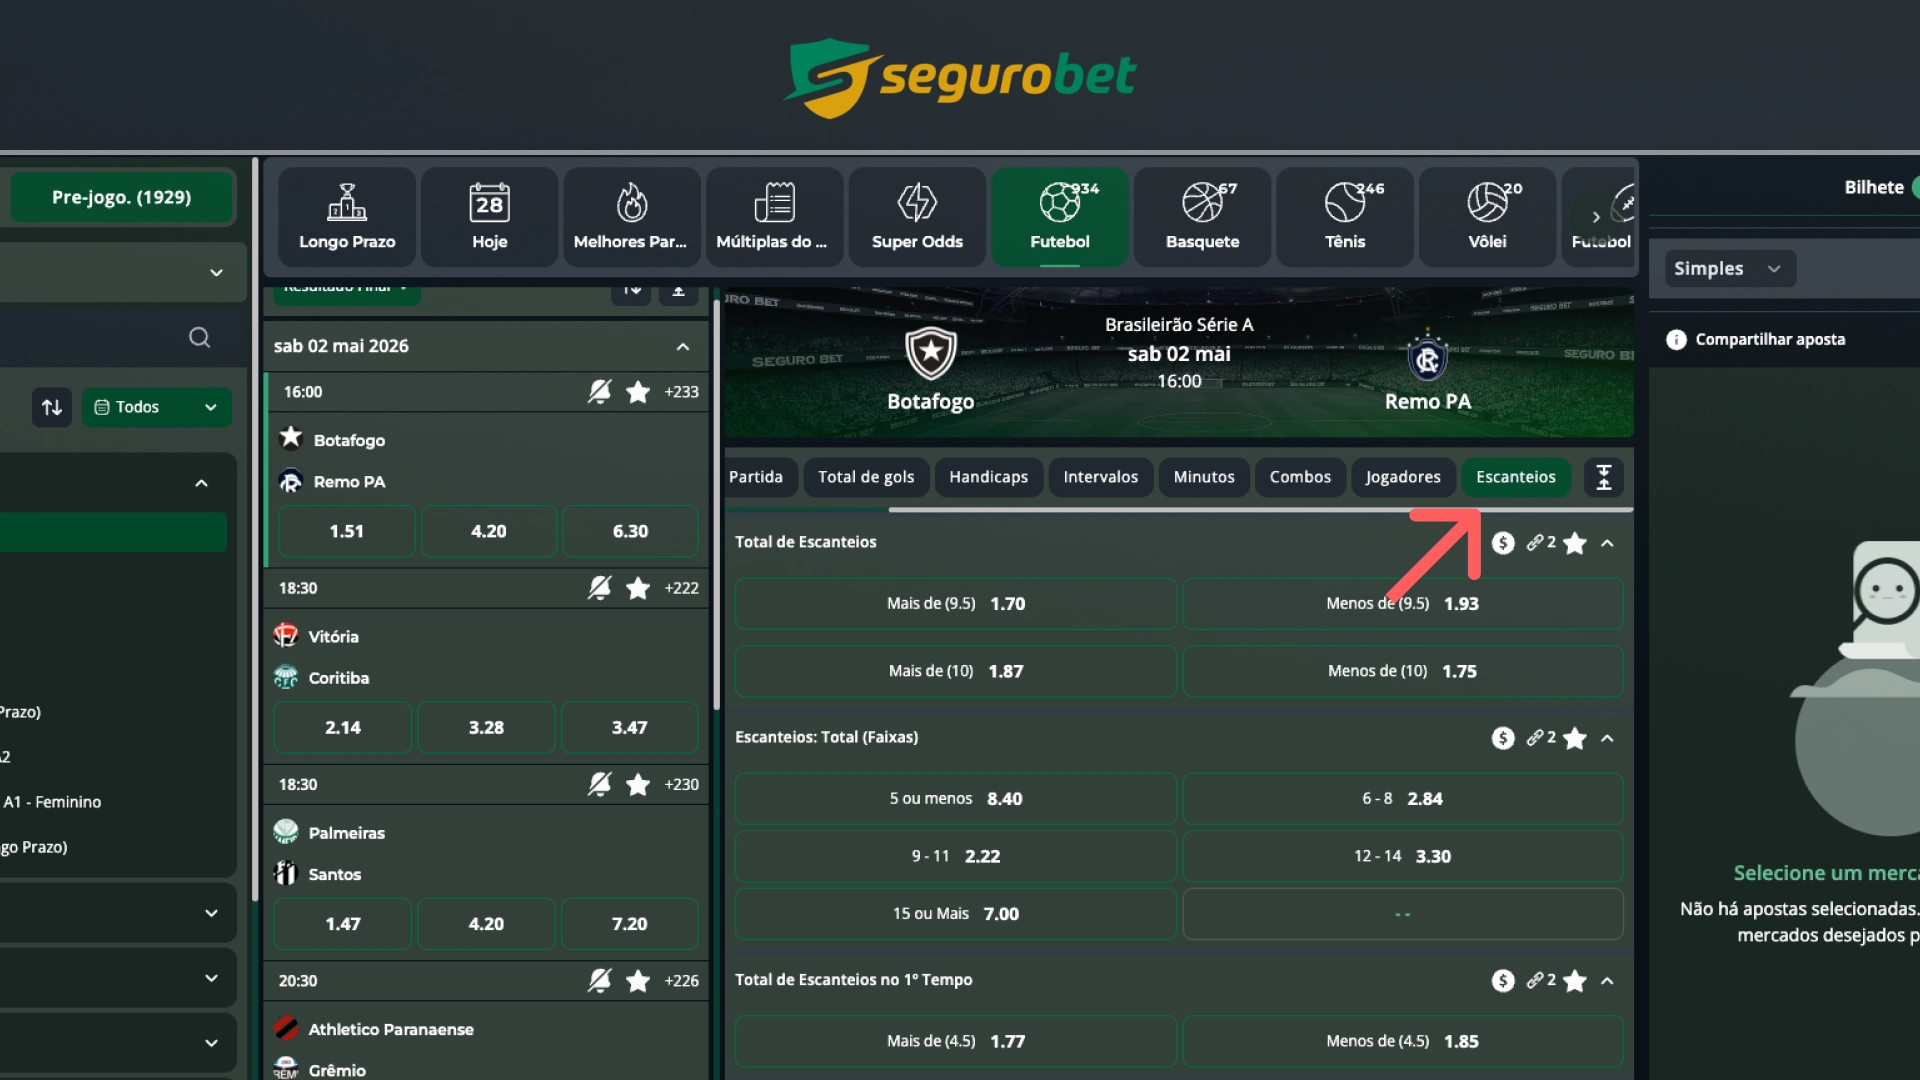Select Menos de (10) at 1.75
1920x1080 pixels.
pyautogui.click(x=1403, y=671)
